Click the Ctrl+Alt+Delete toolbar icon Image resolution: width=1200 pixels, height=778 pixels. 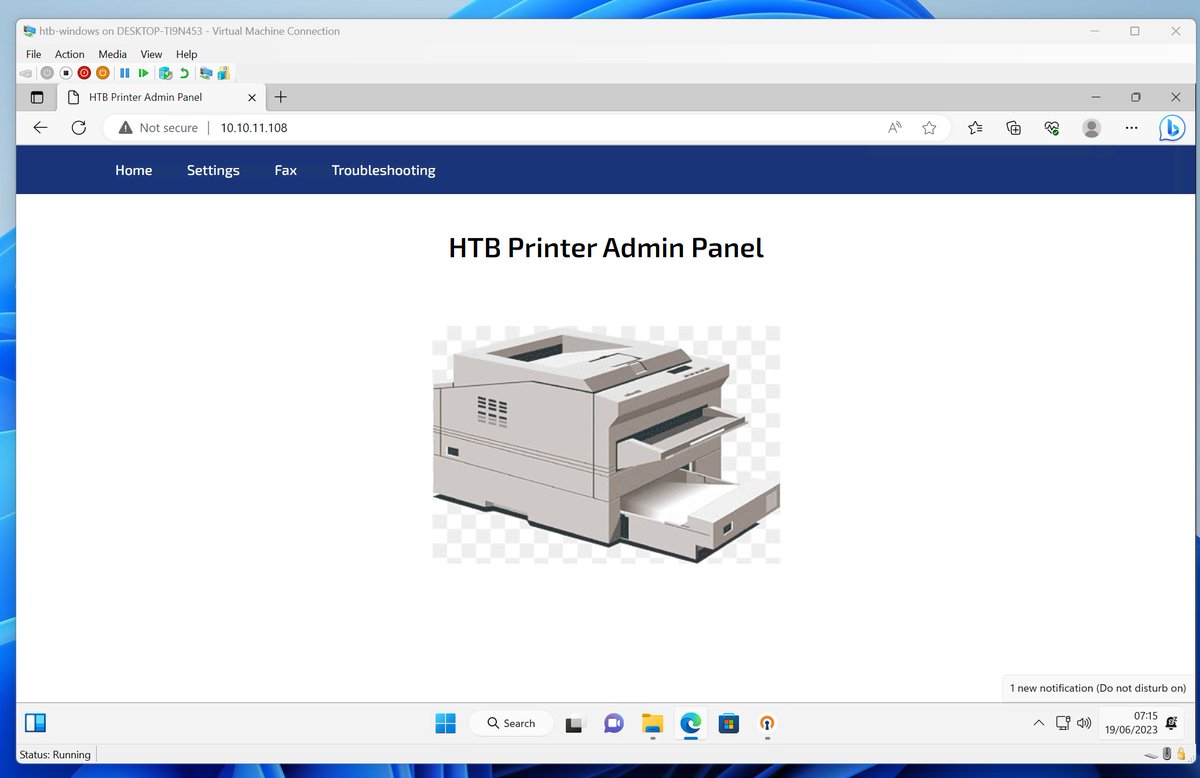(x=26, y=73)
